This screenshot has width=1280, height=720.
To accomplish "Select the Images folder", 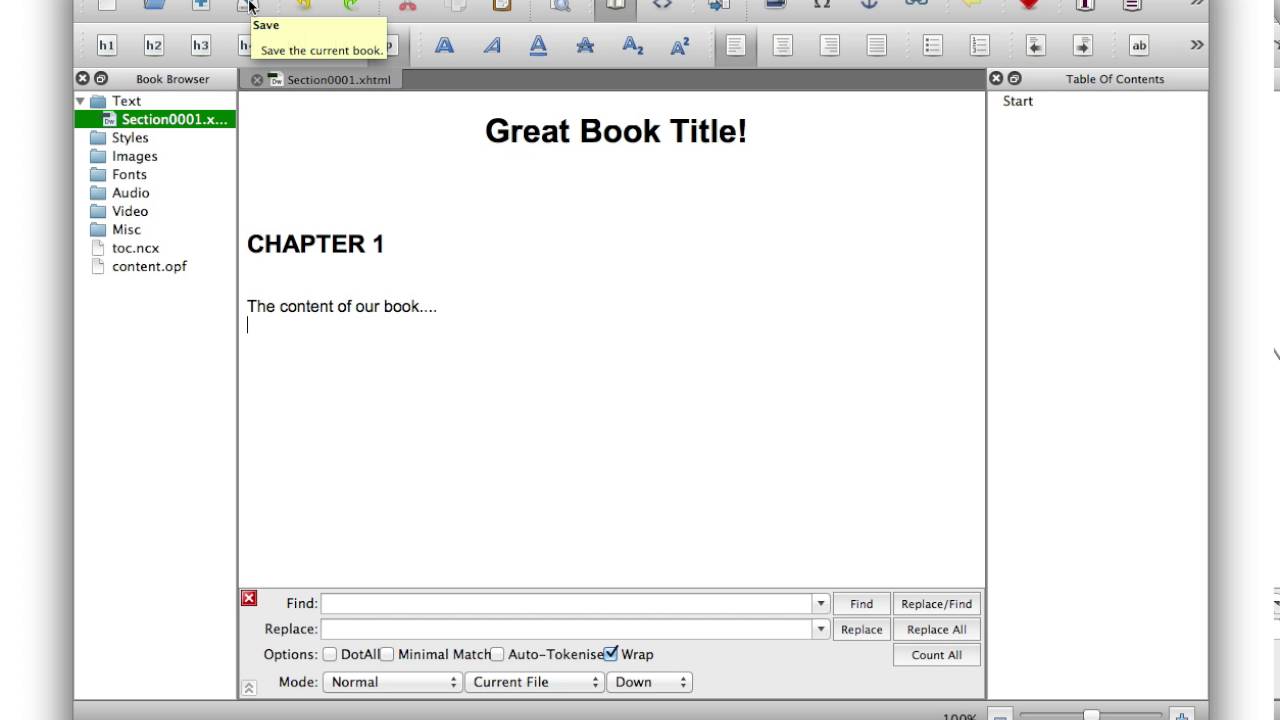I will click(x=134, y=156).
